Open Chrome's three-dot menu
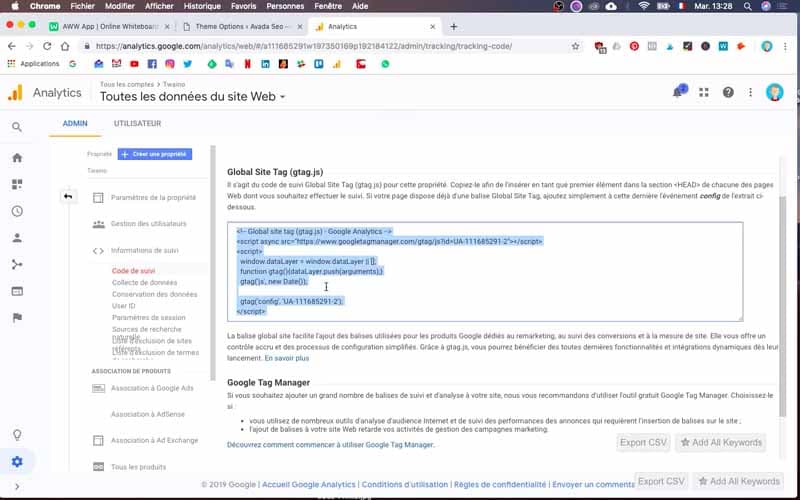Image resolution: width=800 pixels, height=500 pixels. click(785, 46)
